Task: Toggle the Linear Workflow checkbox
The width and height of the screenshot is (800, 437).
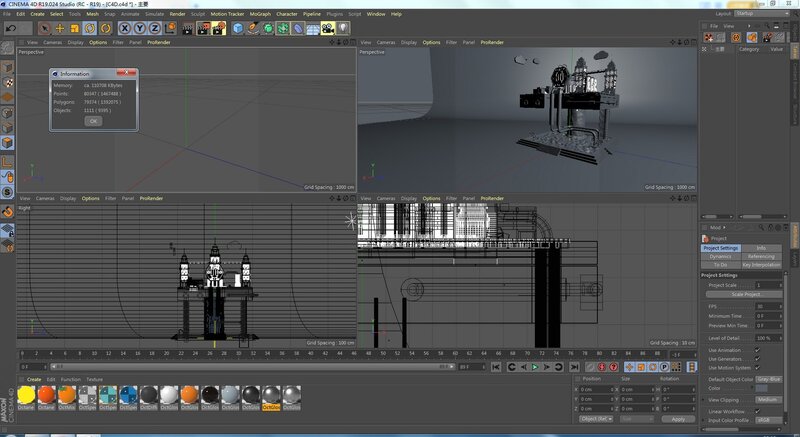Action: click(x=757, y=411)
